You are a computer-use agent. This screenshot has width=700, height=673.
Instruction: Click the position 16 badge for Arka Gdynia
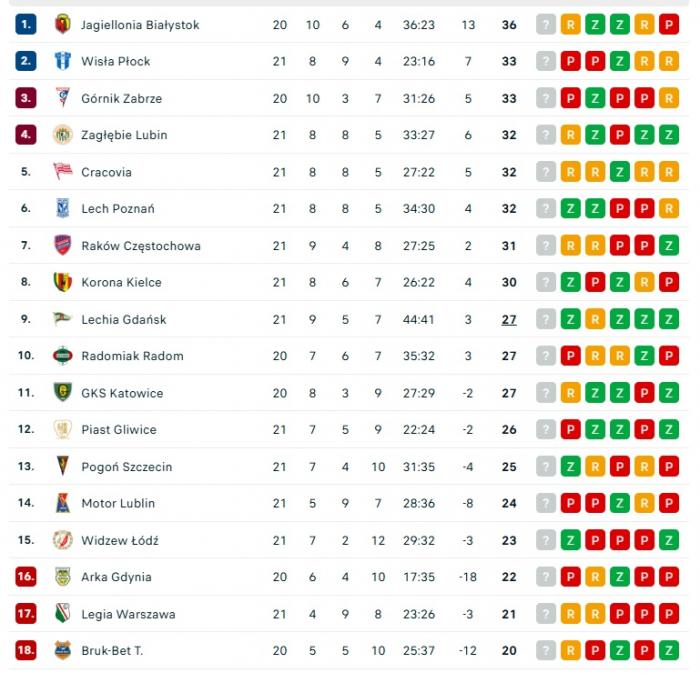point(26,577)
